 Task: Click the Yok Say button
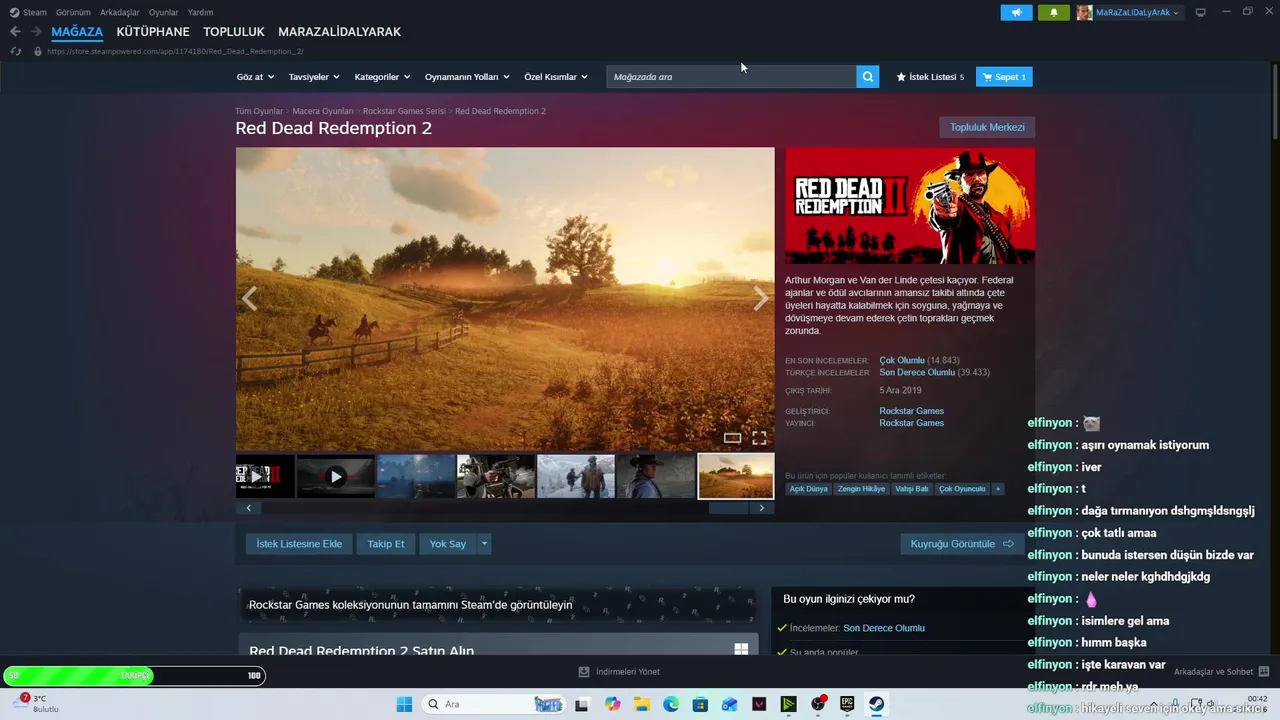448,544
